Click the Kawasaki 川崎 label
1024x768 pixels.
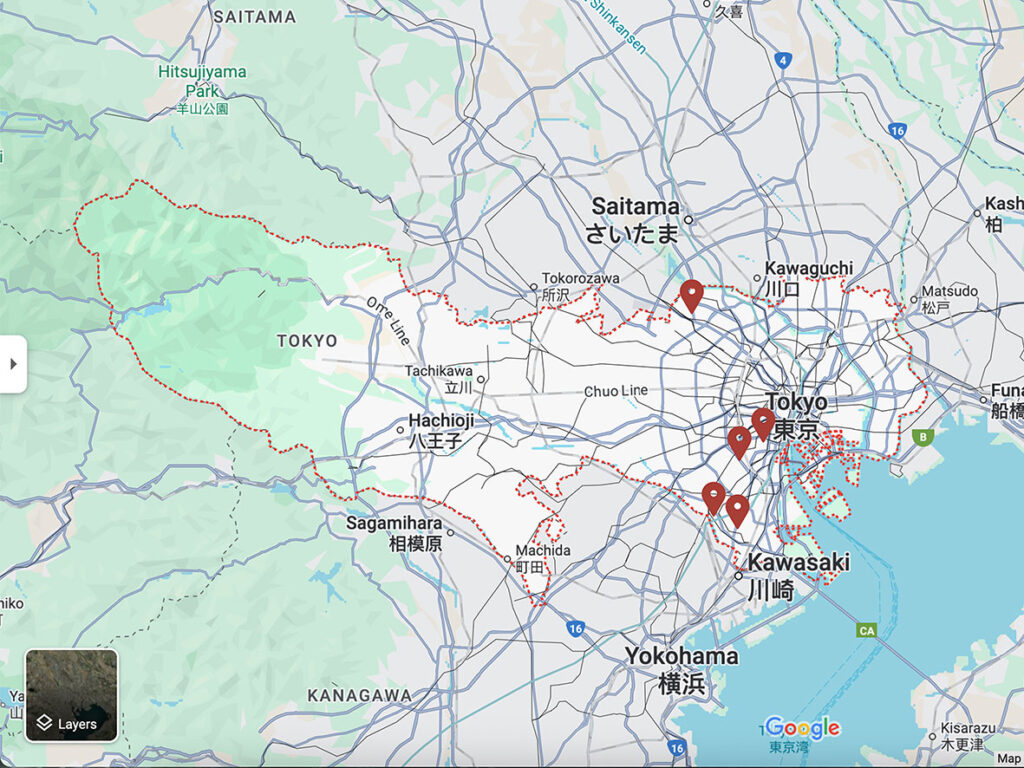click(798, 576)
